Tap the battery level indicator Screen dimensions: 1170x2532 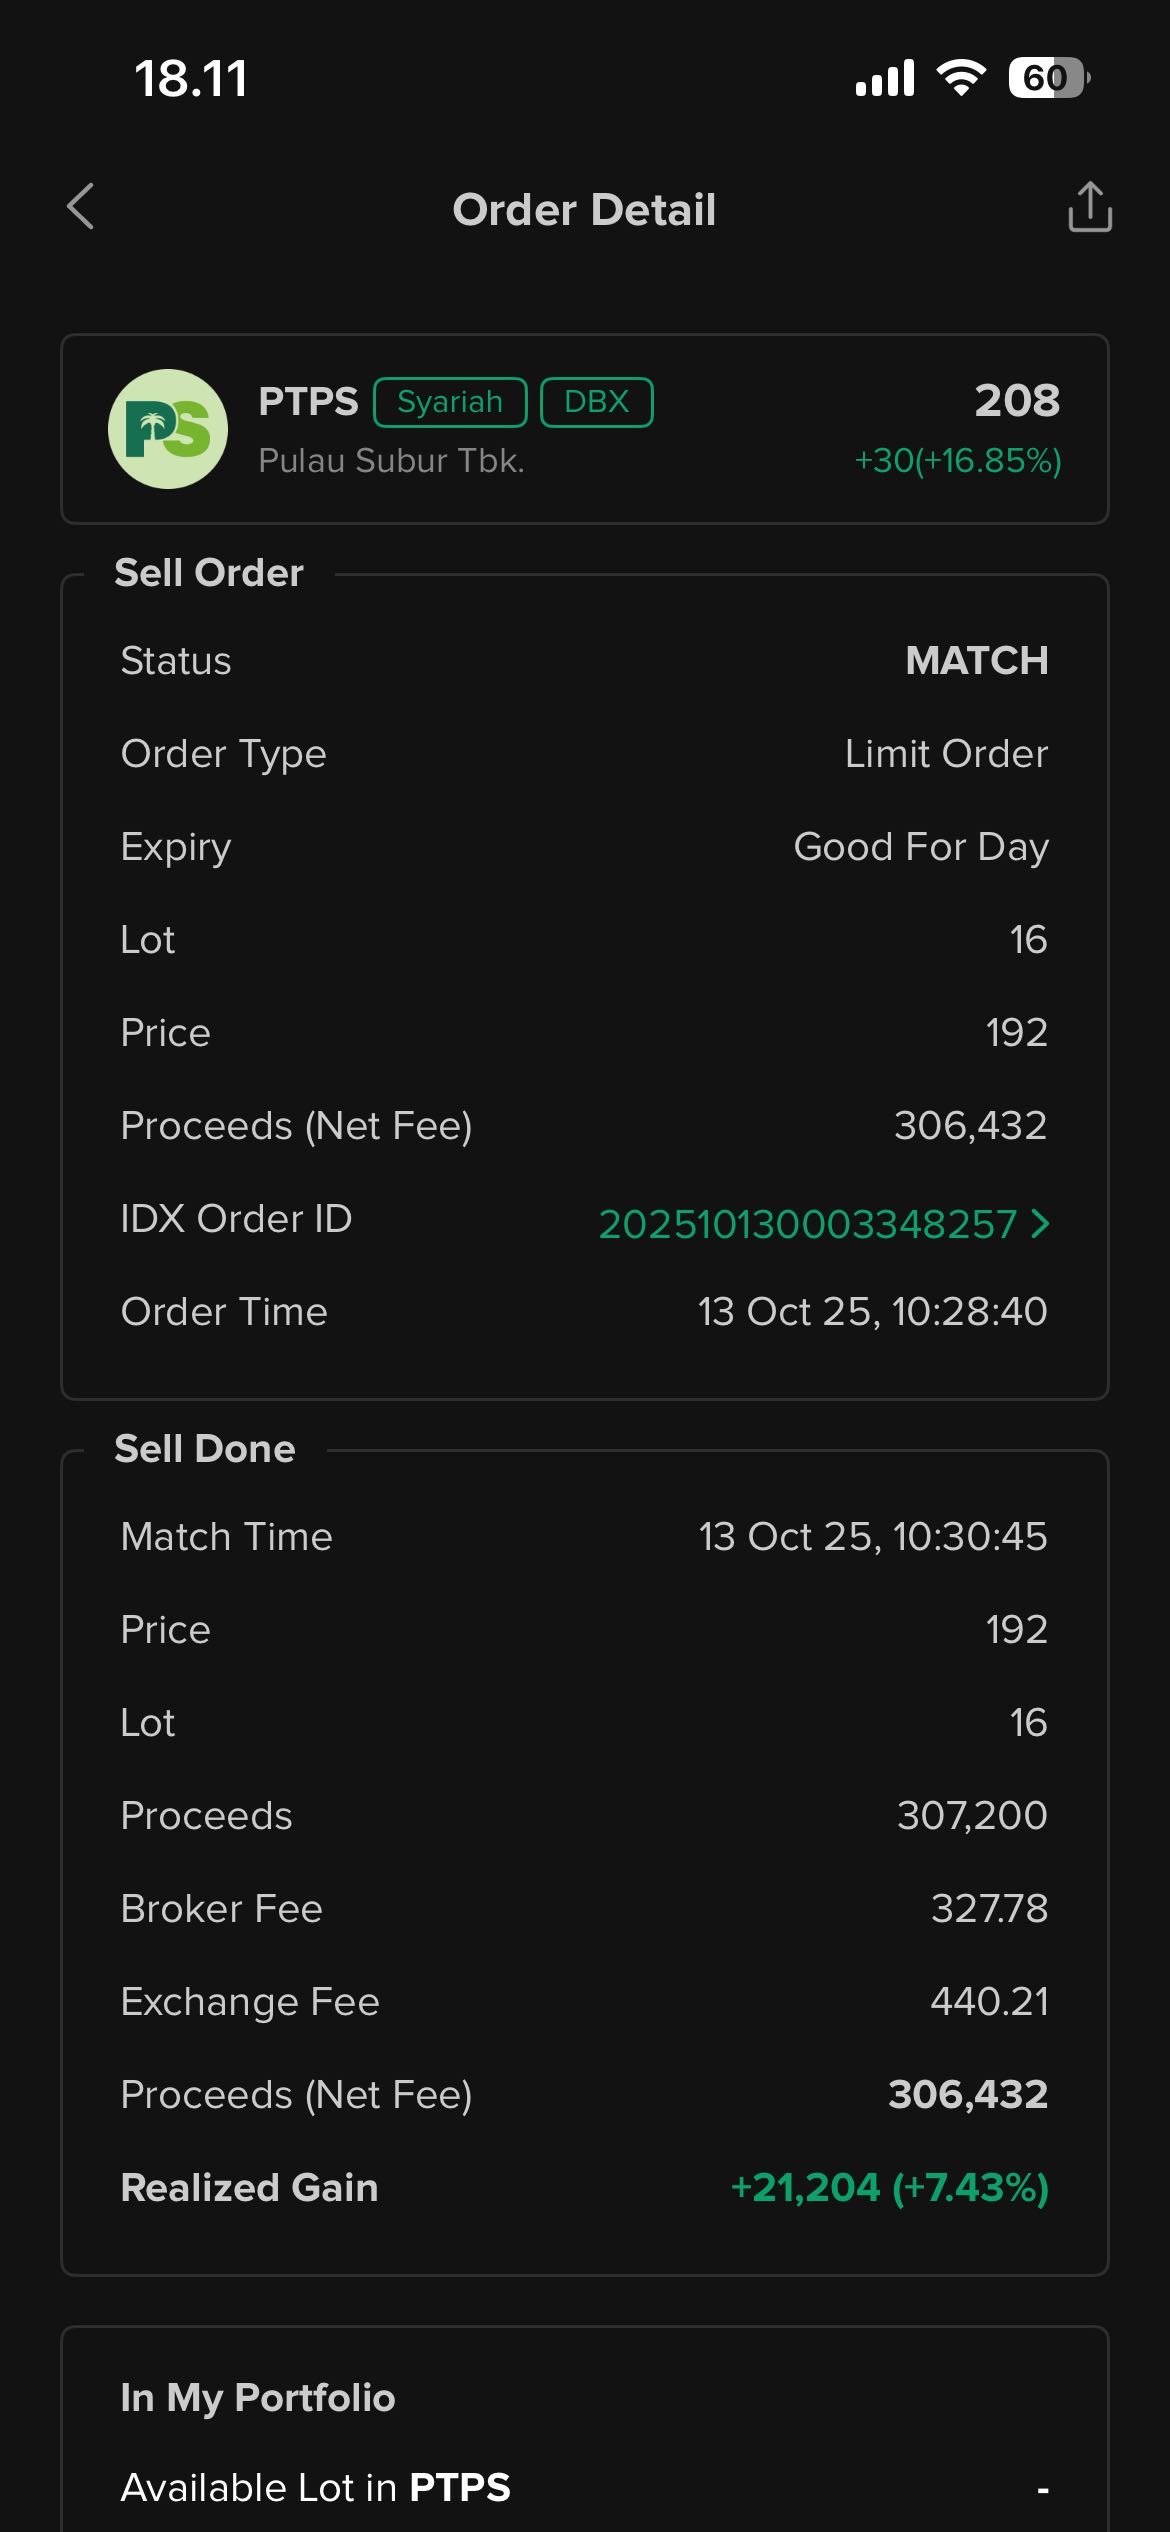coord(1047,78)
